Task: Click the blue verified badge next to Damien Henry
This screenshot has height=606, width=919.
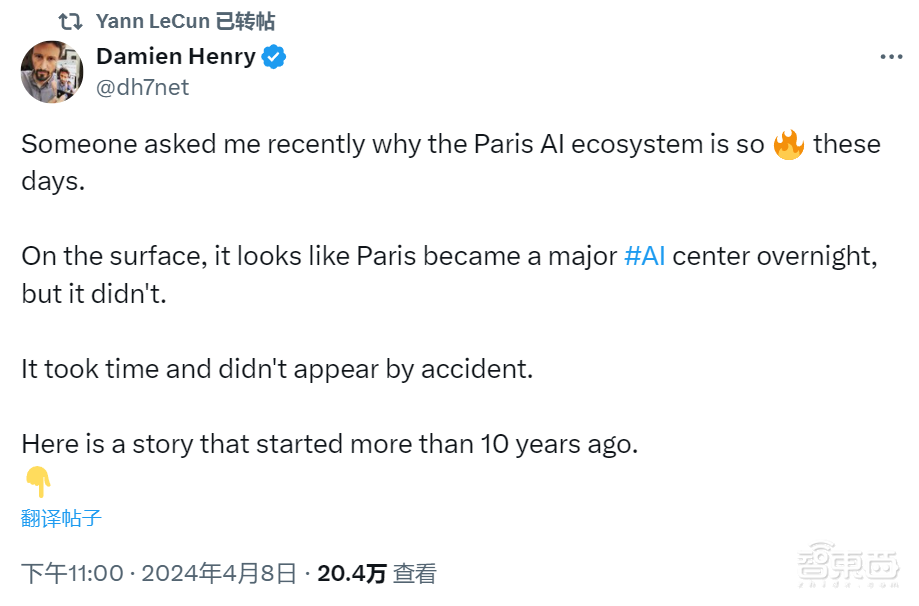Action: tap(272, 56)
